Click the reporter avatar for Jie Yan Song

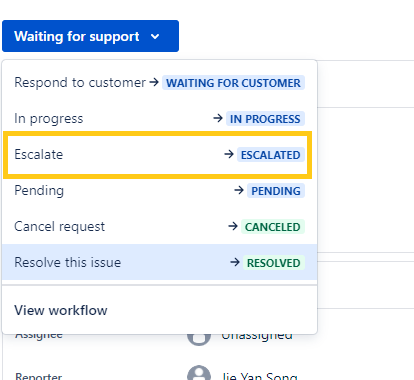click(199, 373)
